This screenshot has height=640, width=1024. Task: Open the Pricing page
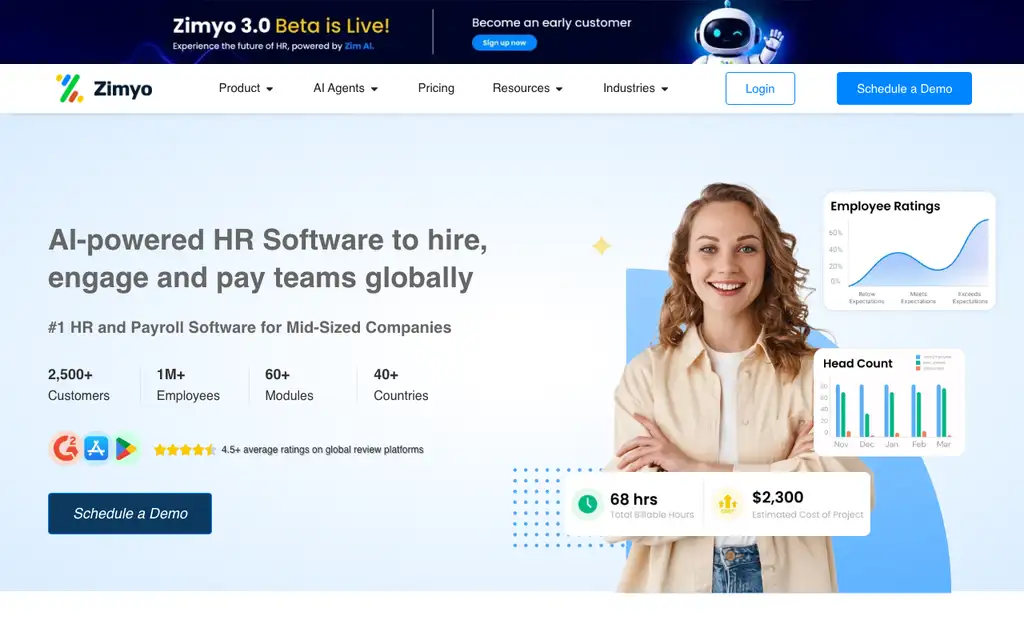pos(436,88)
